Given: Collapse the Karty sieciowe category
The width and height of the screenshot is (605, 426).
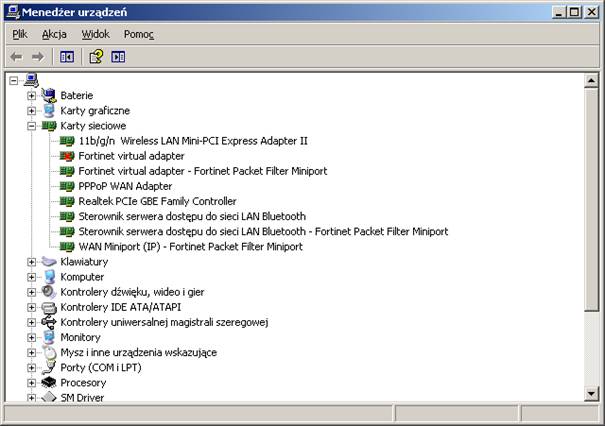Looking at the screenshot, I should (x=32, y=126).
